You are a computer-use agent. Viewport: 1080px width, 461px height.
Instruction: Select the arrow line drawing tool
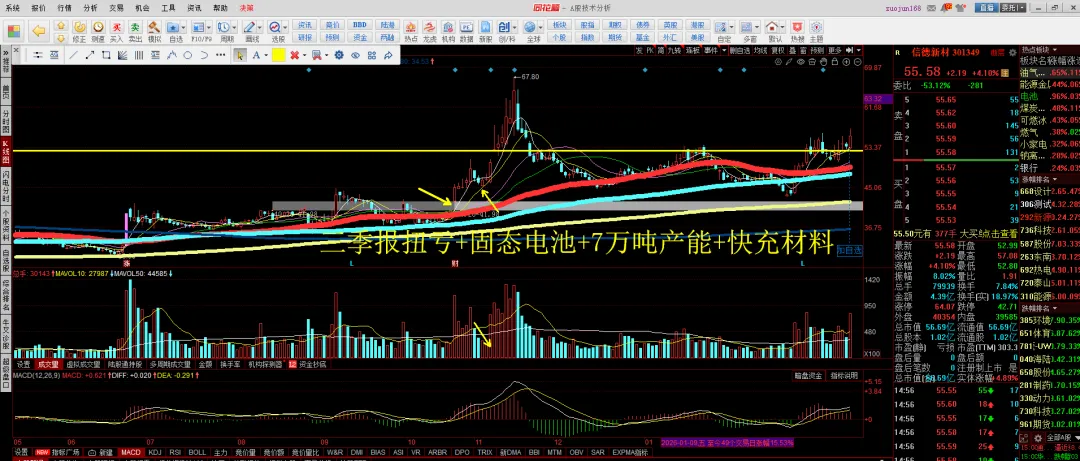[x=90, y=55]
